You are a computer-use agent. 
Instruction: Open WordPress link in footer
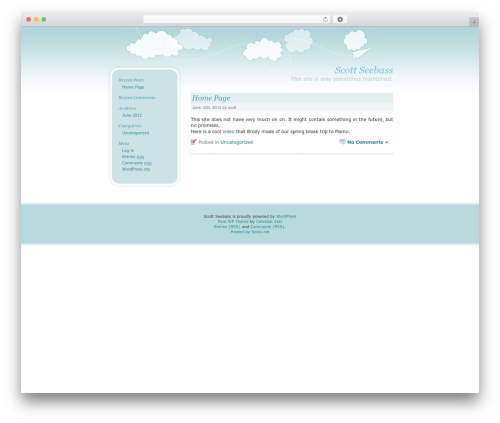click(286, 216)
